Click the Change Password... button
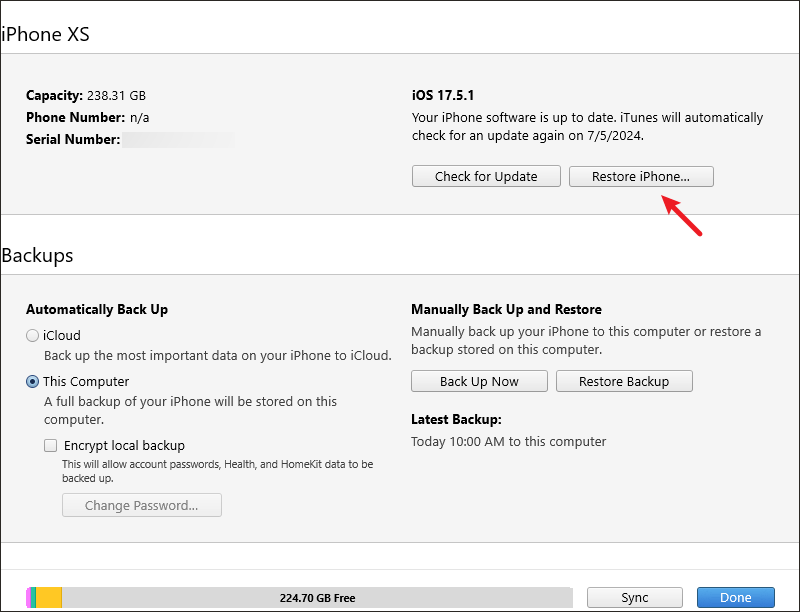This screenshot has height=612, width=800. coord(142,505)
